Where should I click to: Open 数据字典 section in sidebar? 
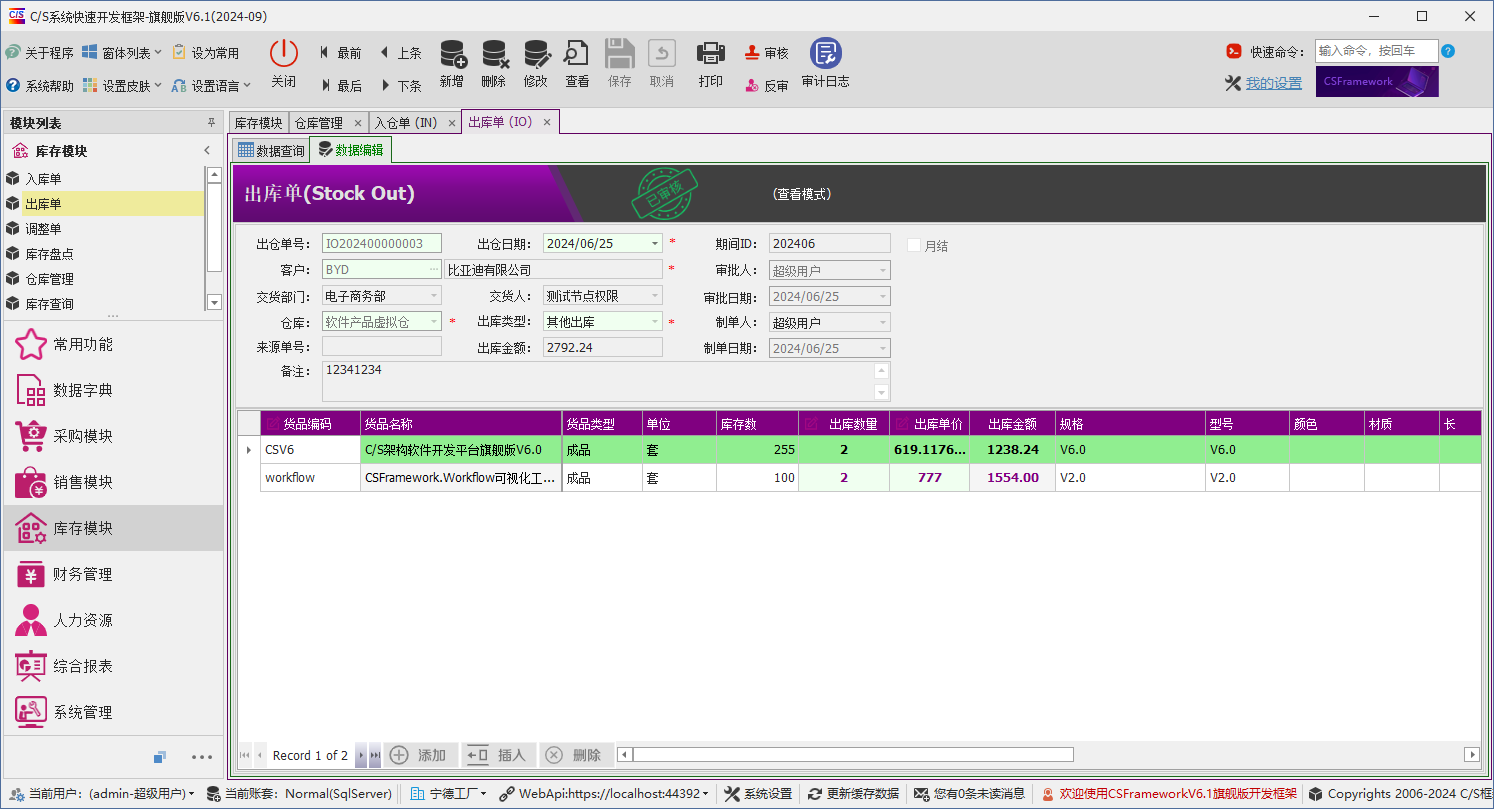[113, 391]
